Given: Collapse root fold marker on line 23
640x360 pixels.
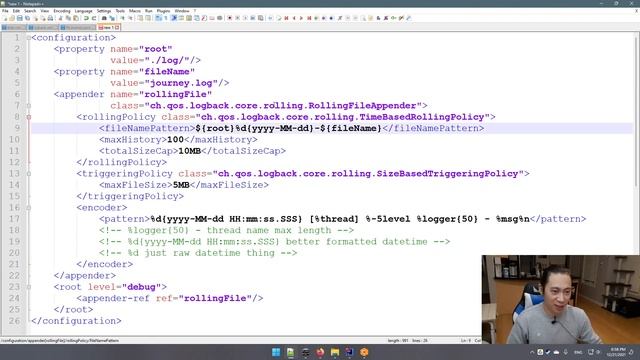Looking at the screenshot, I should coord(29,287).
